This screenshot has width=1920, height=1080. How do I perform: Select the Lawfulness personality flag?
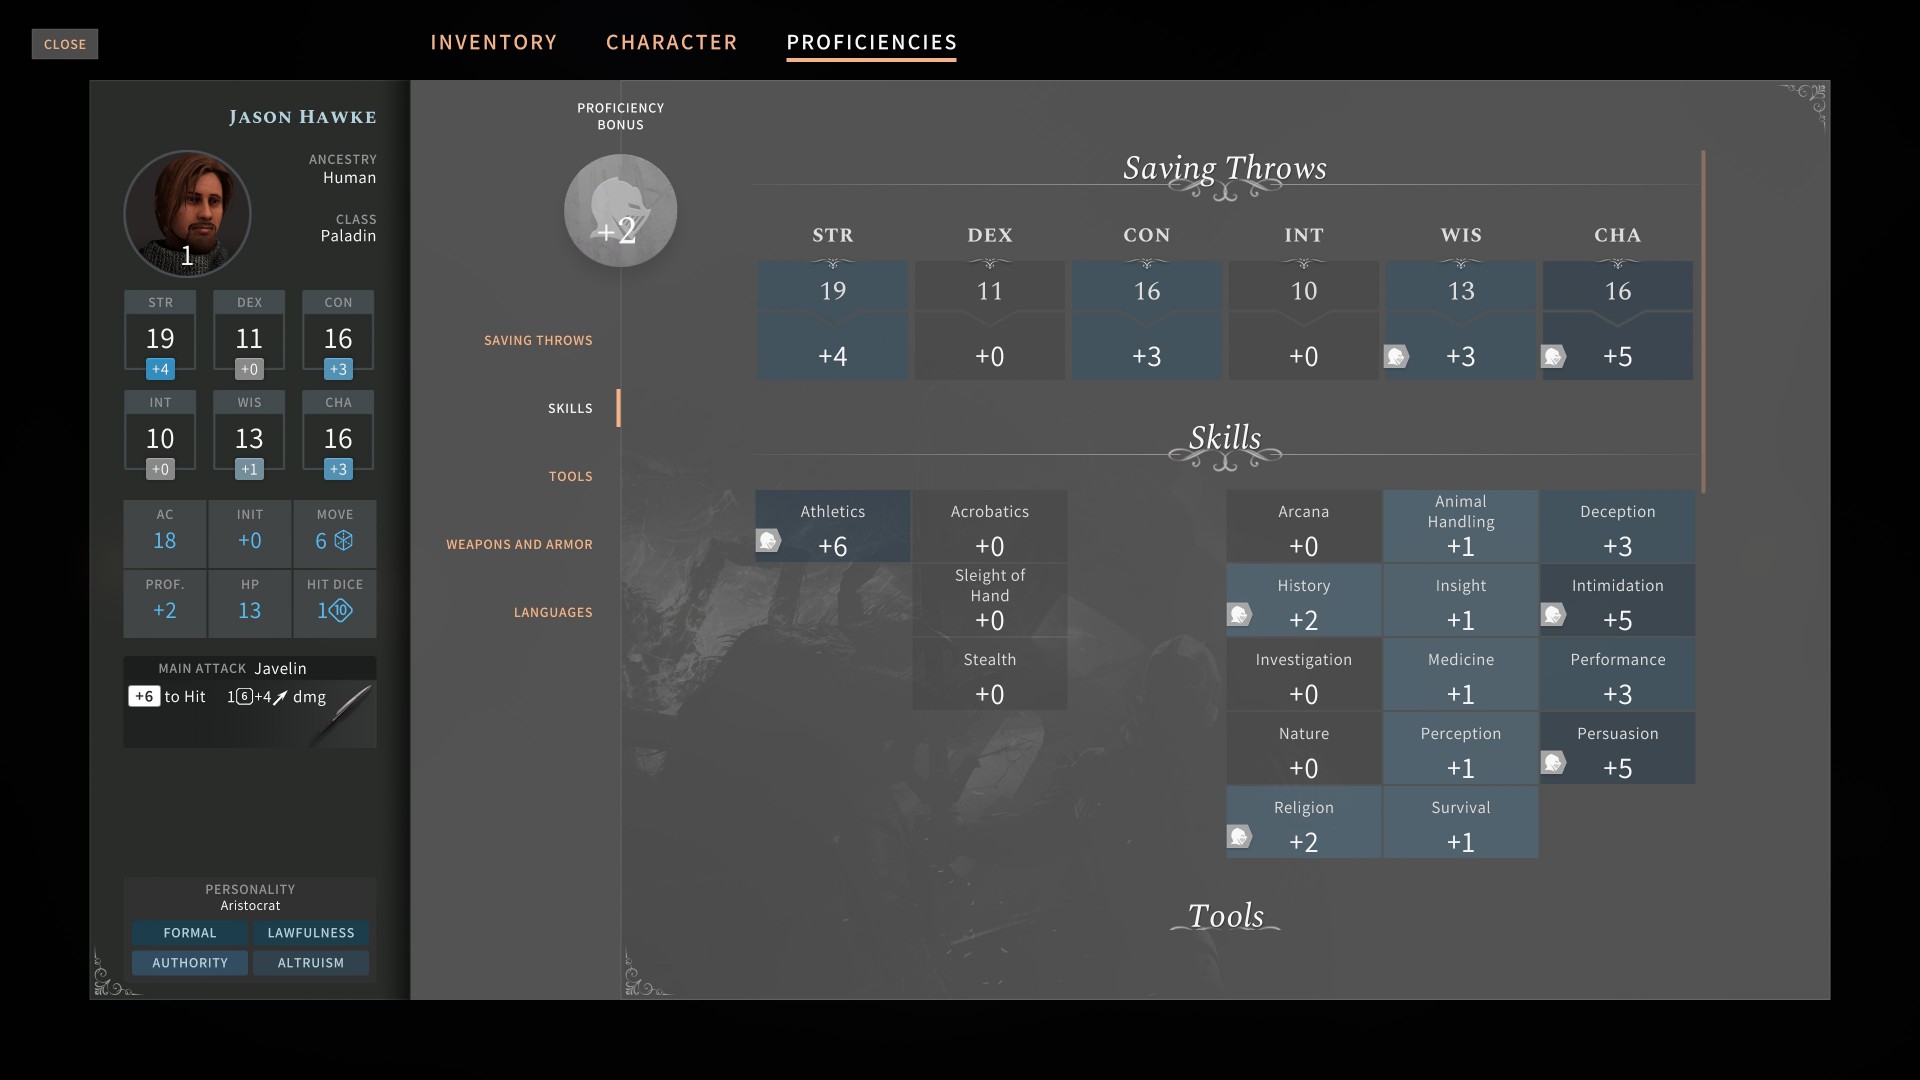point(310,933)
